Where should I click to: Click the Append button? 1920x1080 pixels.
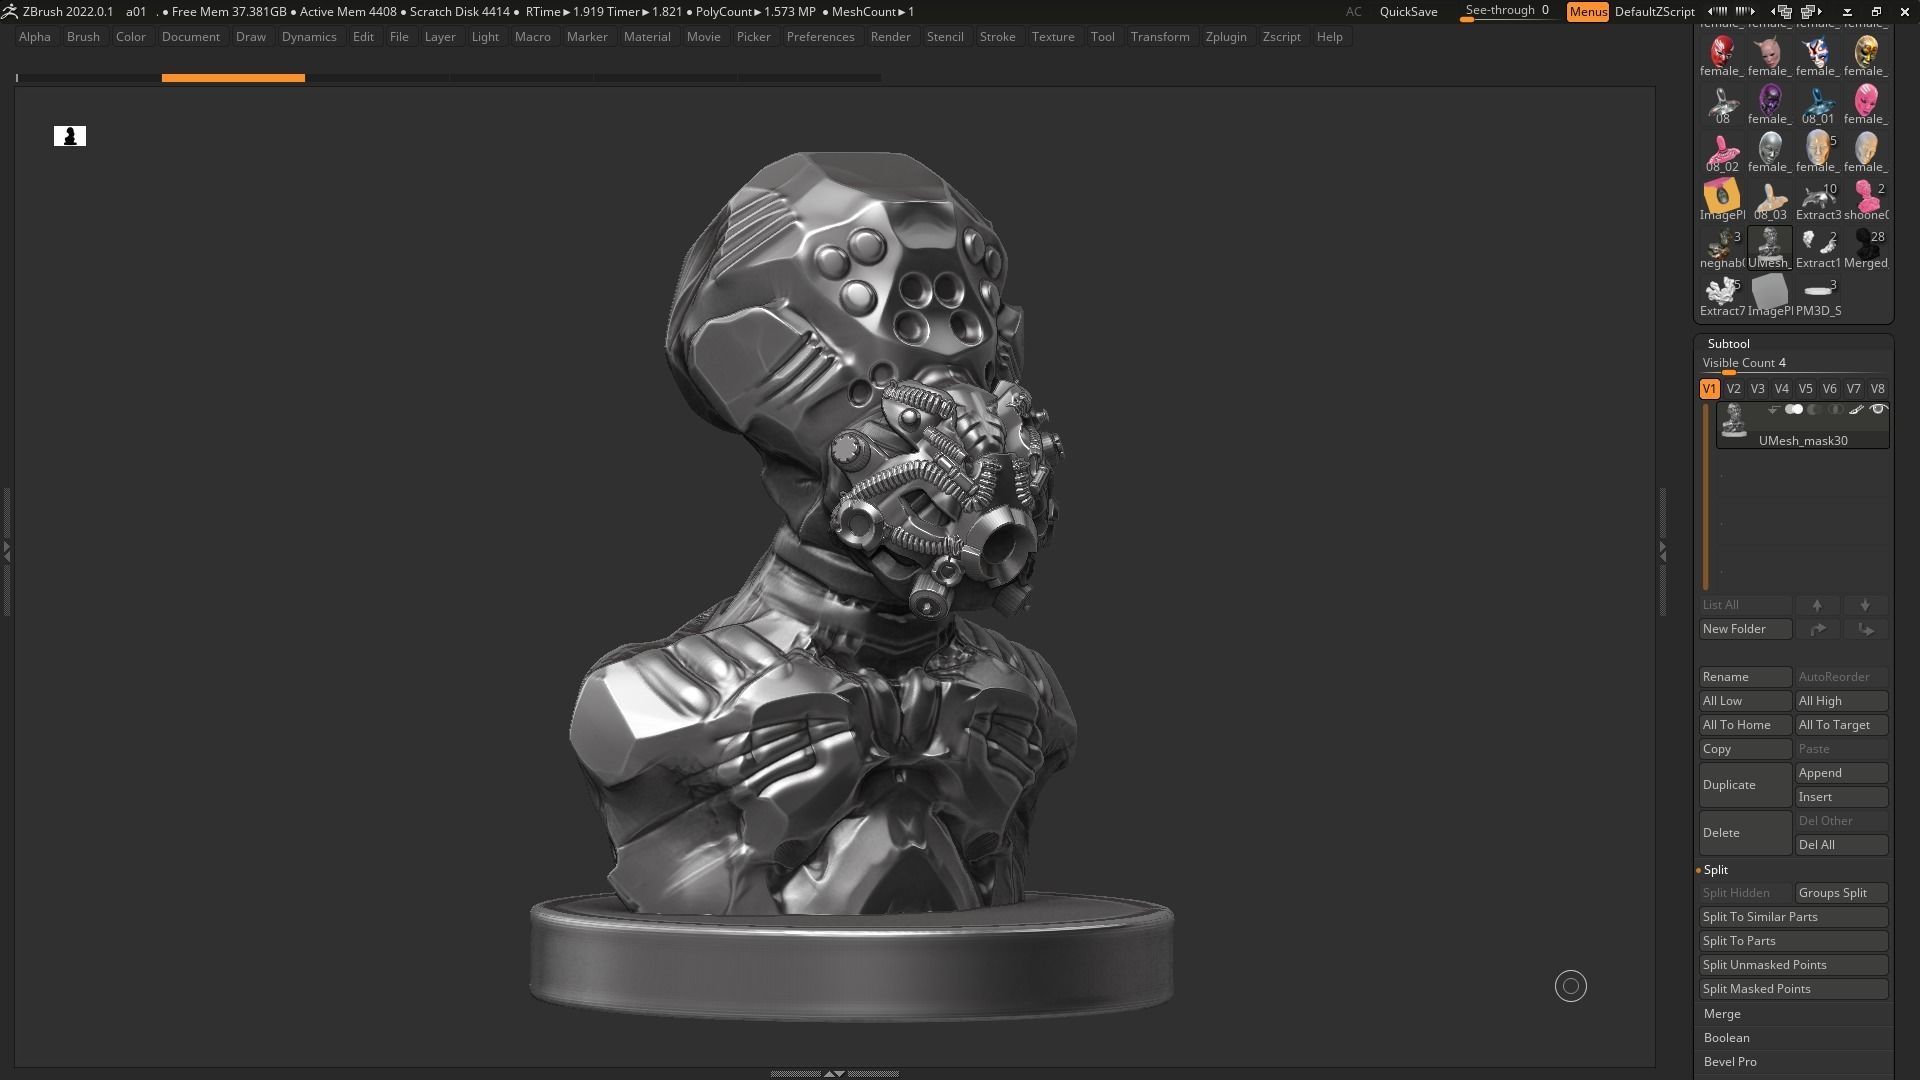click(x=1842, y=773)
